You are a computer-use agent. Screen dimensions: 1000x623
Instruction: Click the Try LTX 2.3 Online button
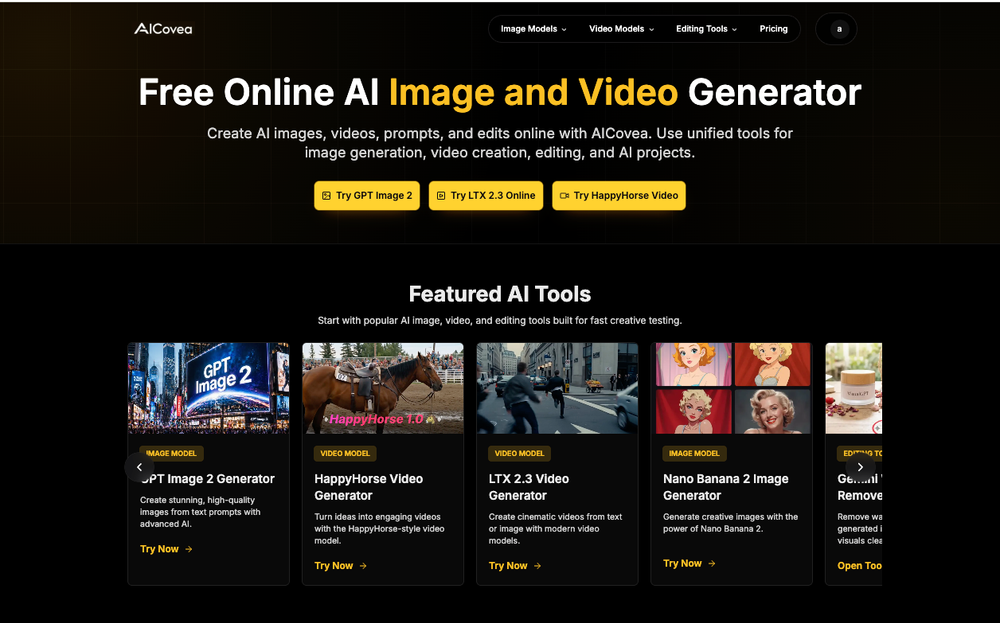(486, 196)
